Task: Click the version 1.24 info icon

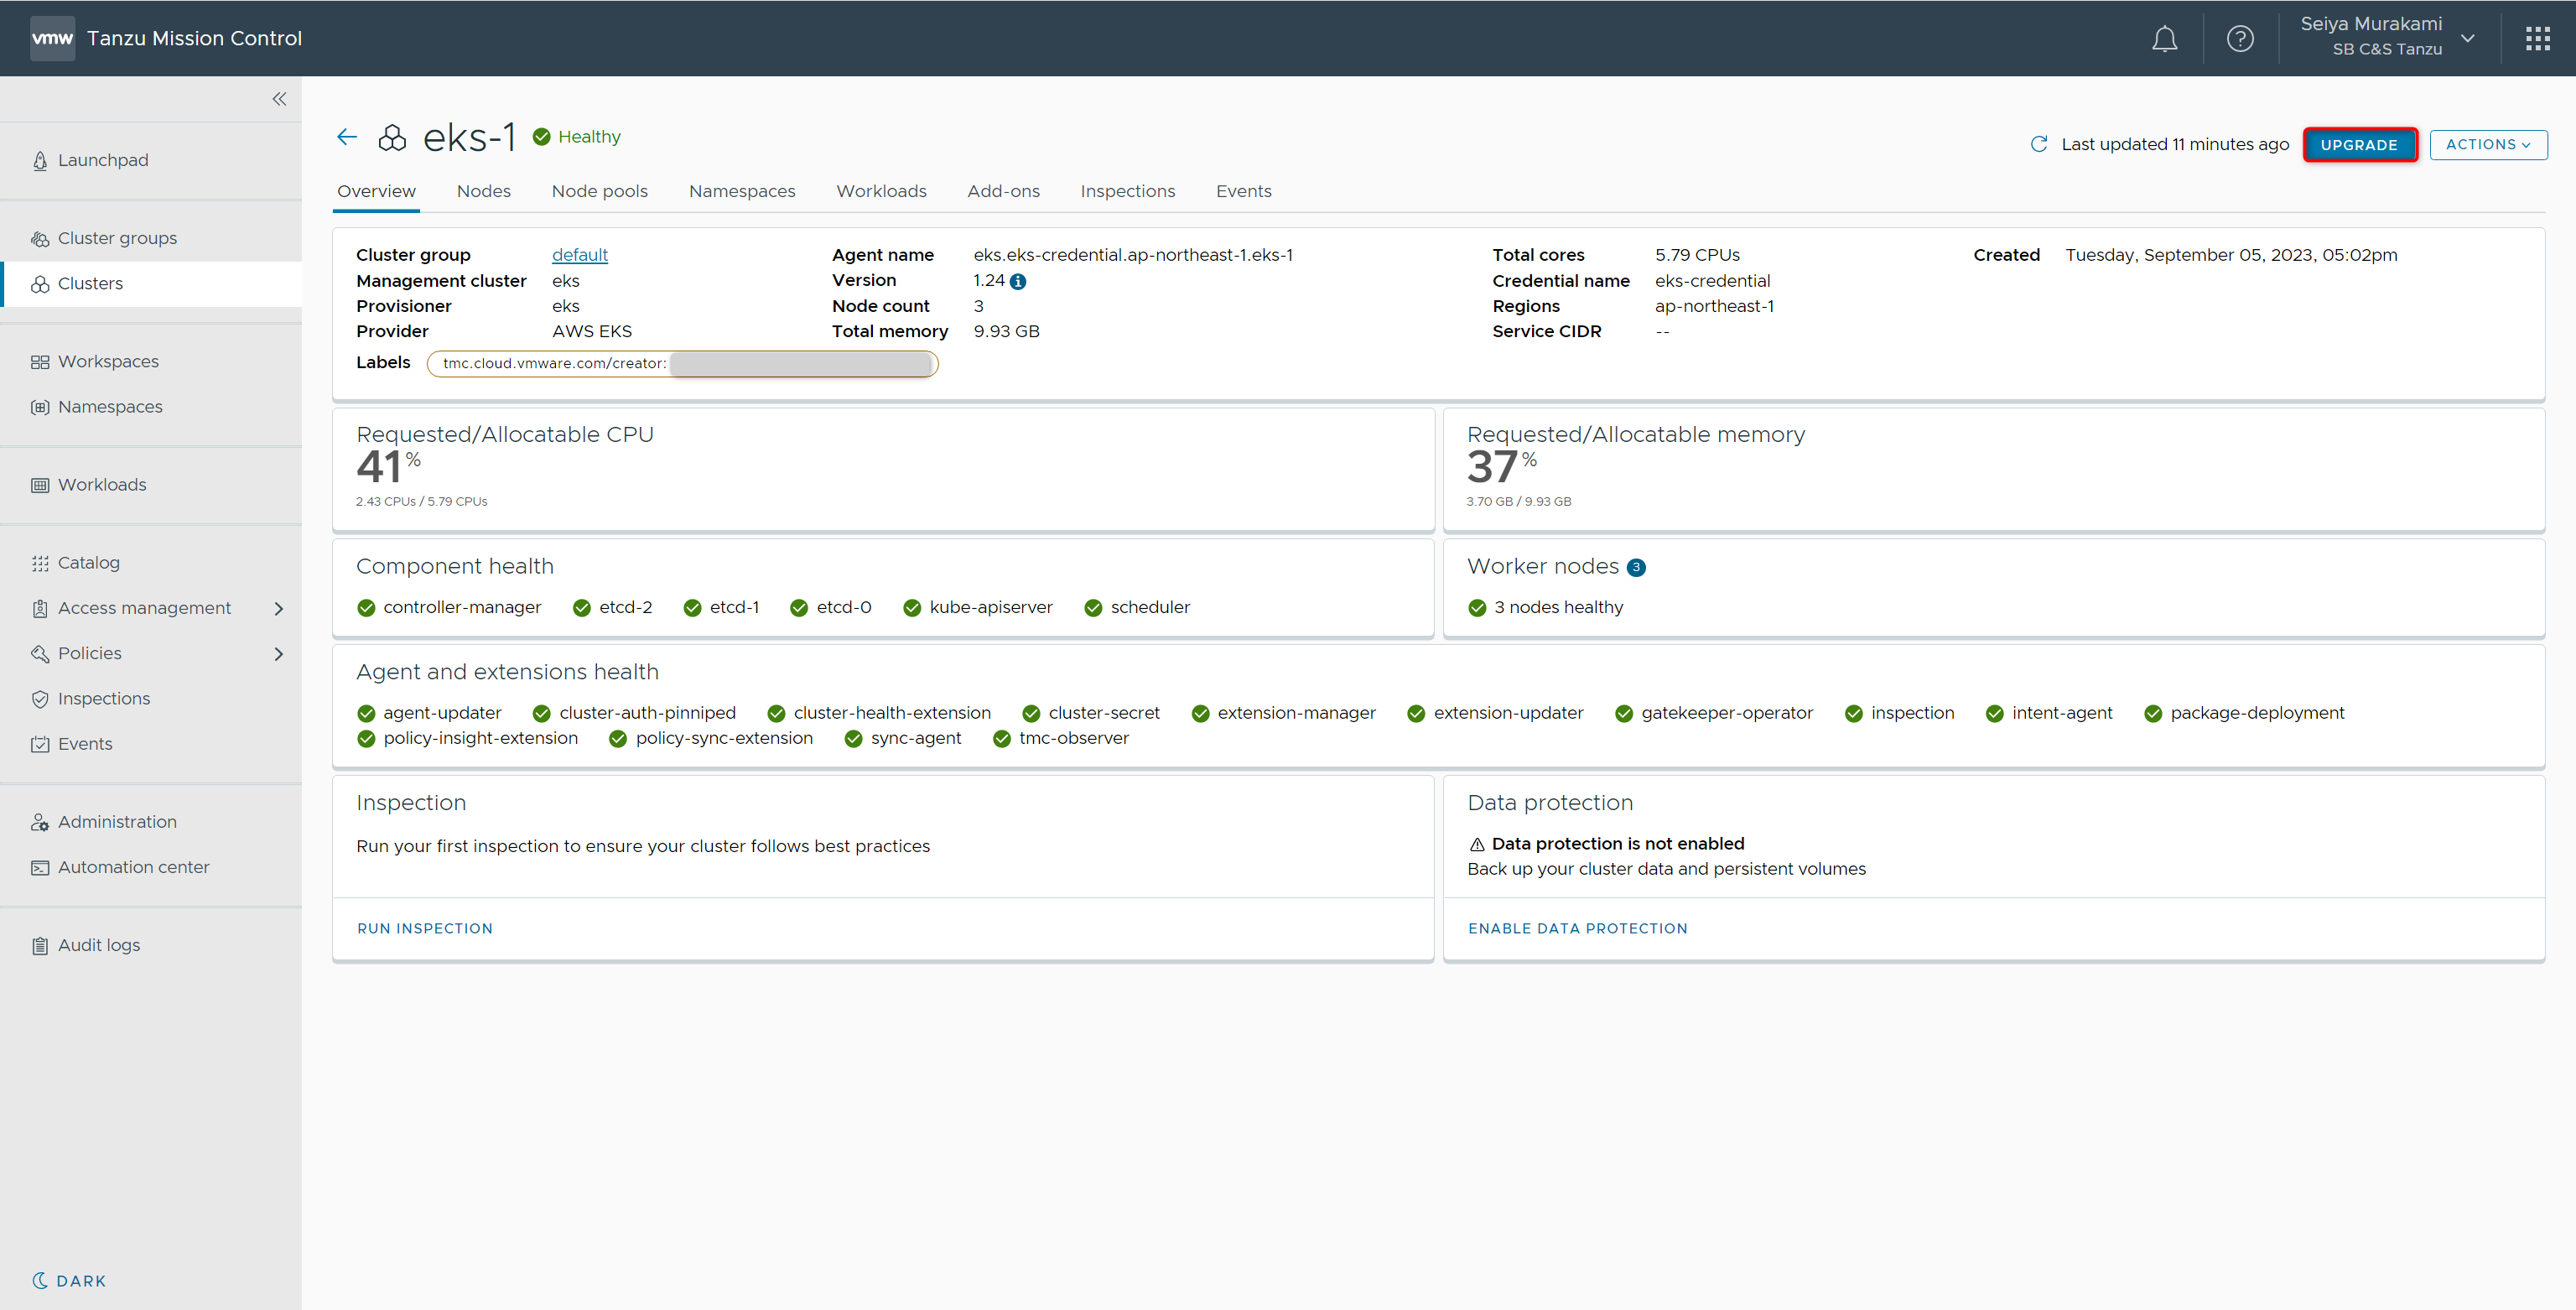Action: pyautogui.click(x=1018, y=282)
